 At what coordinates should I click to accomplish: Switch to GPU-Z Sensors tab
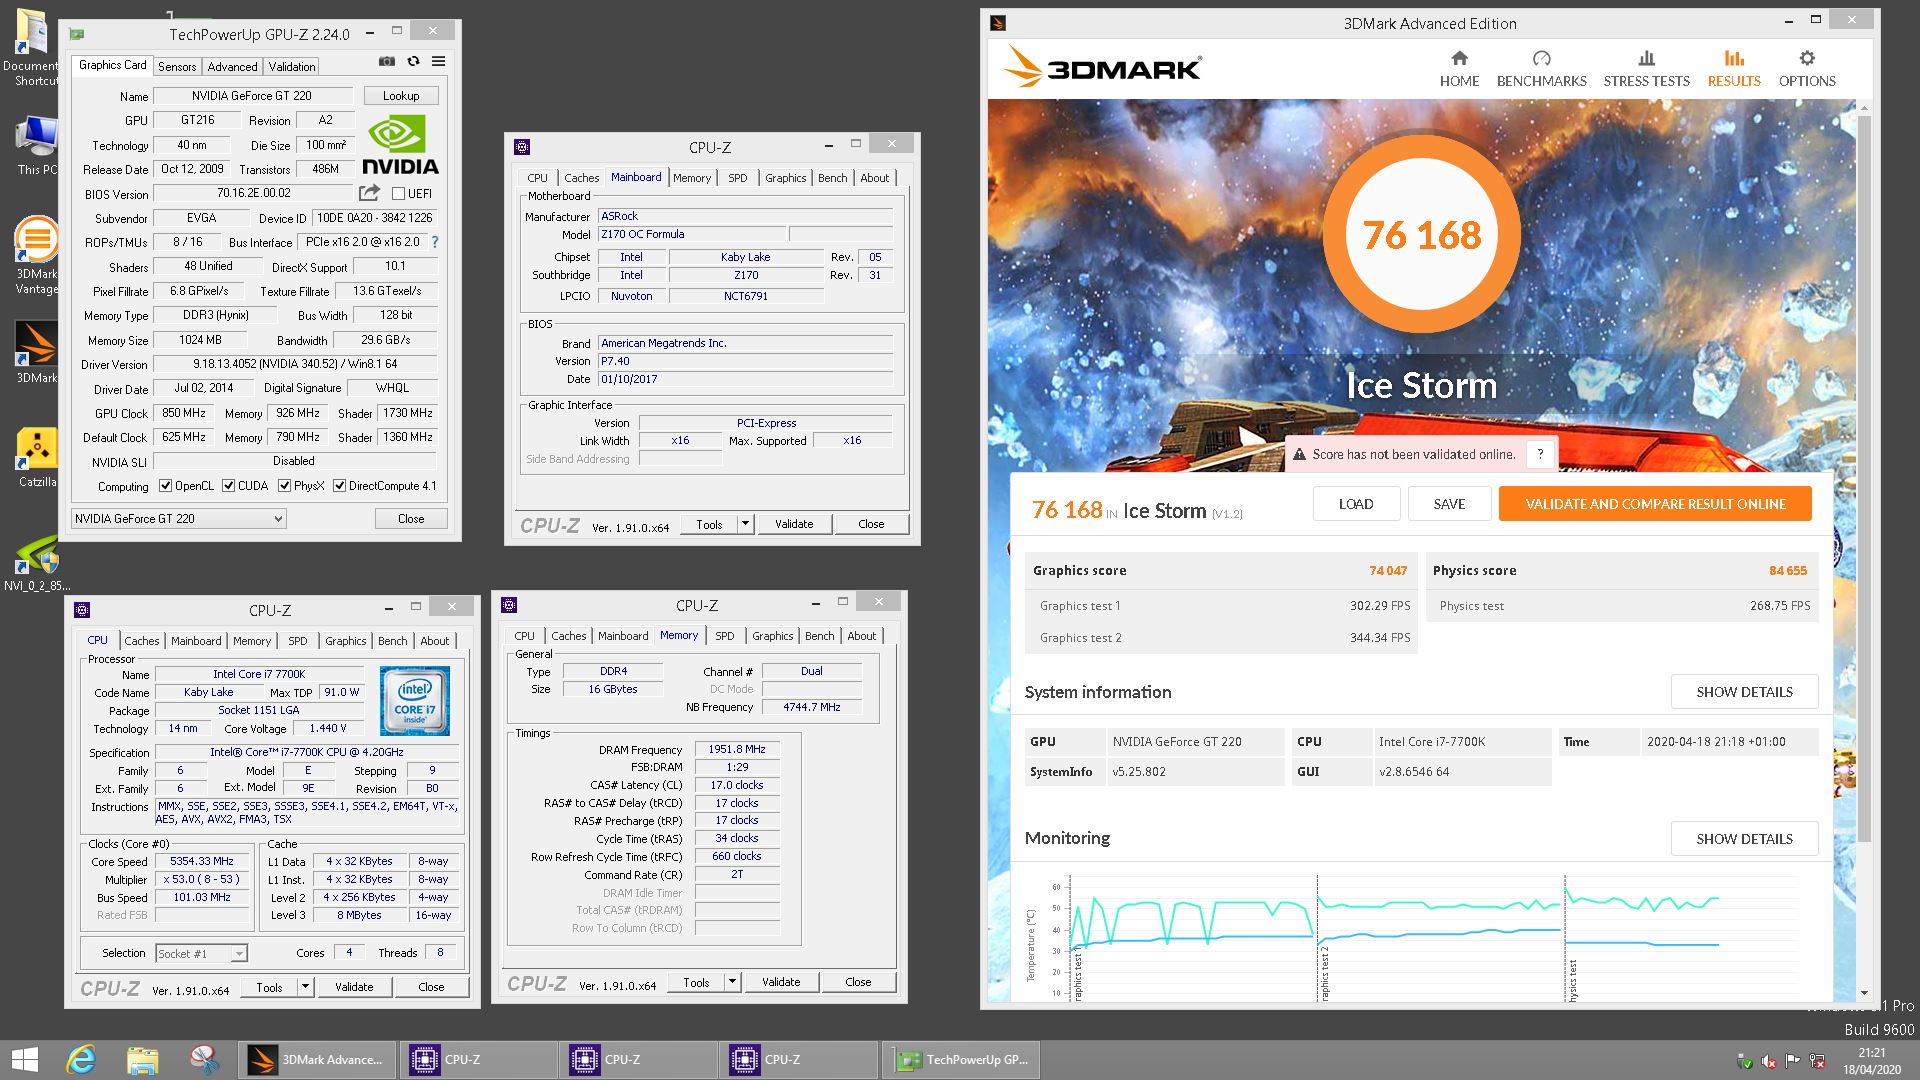click(x=177, y=67)
